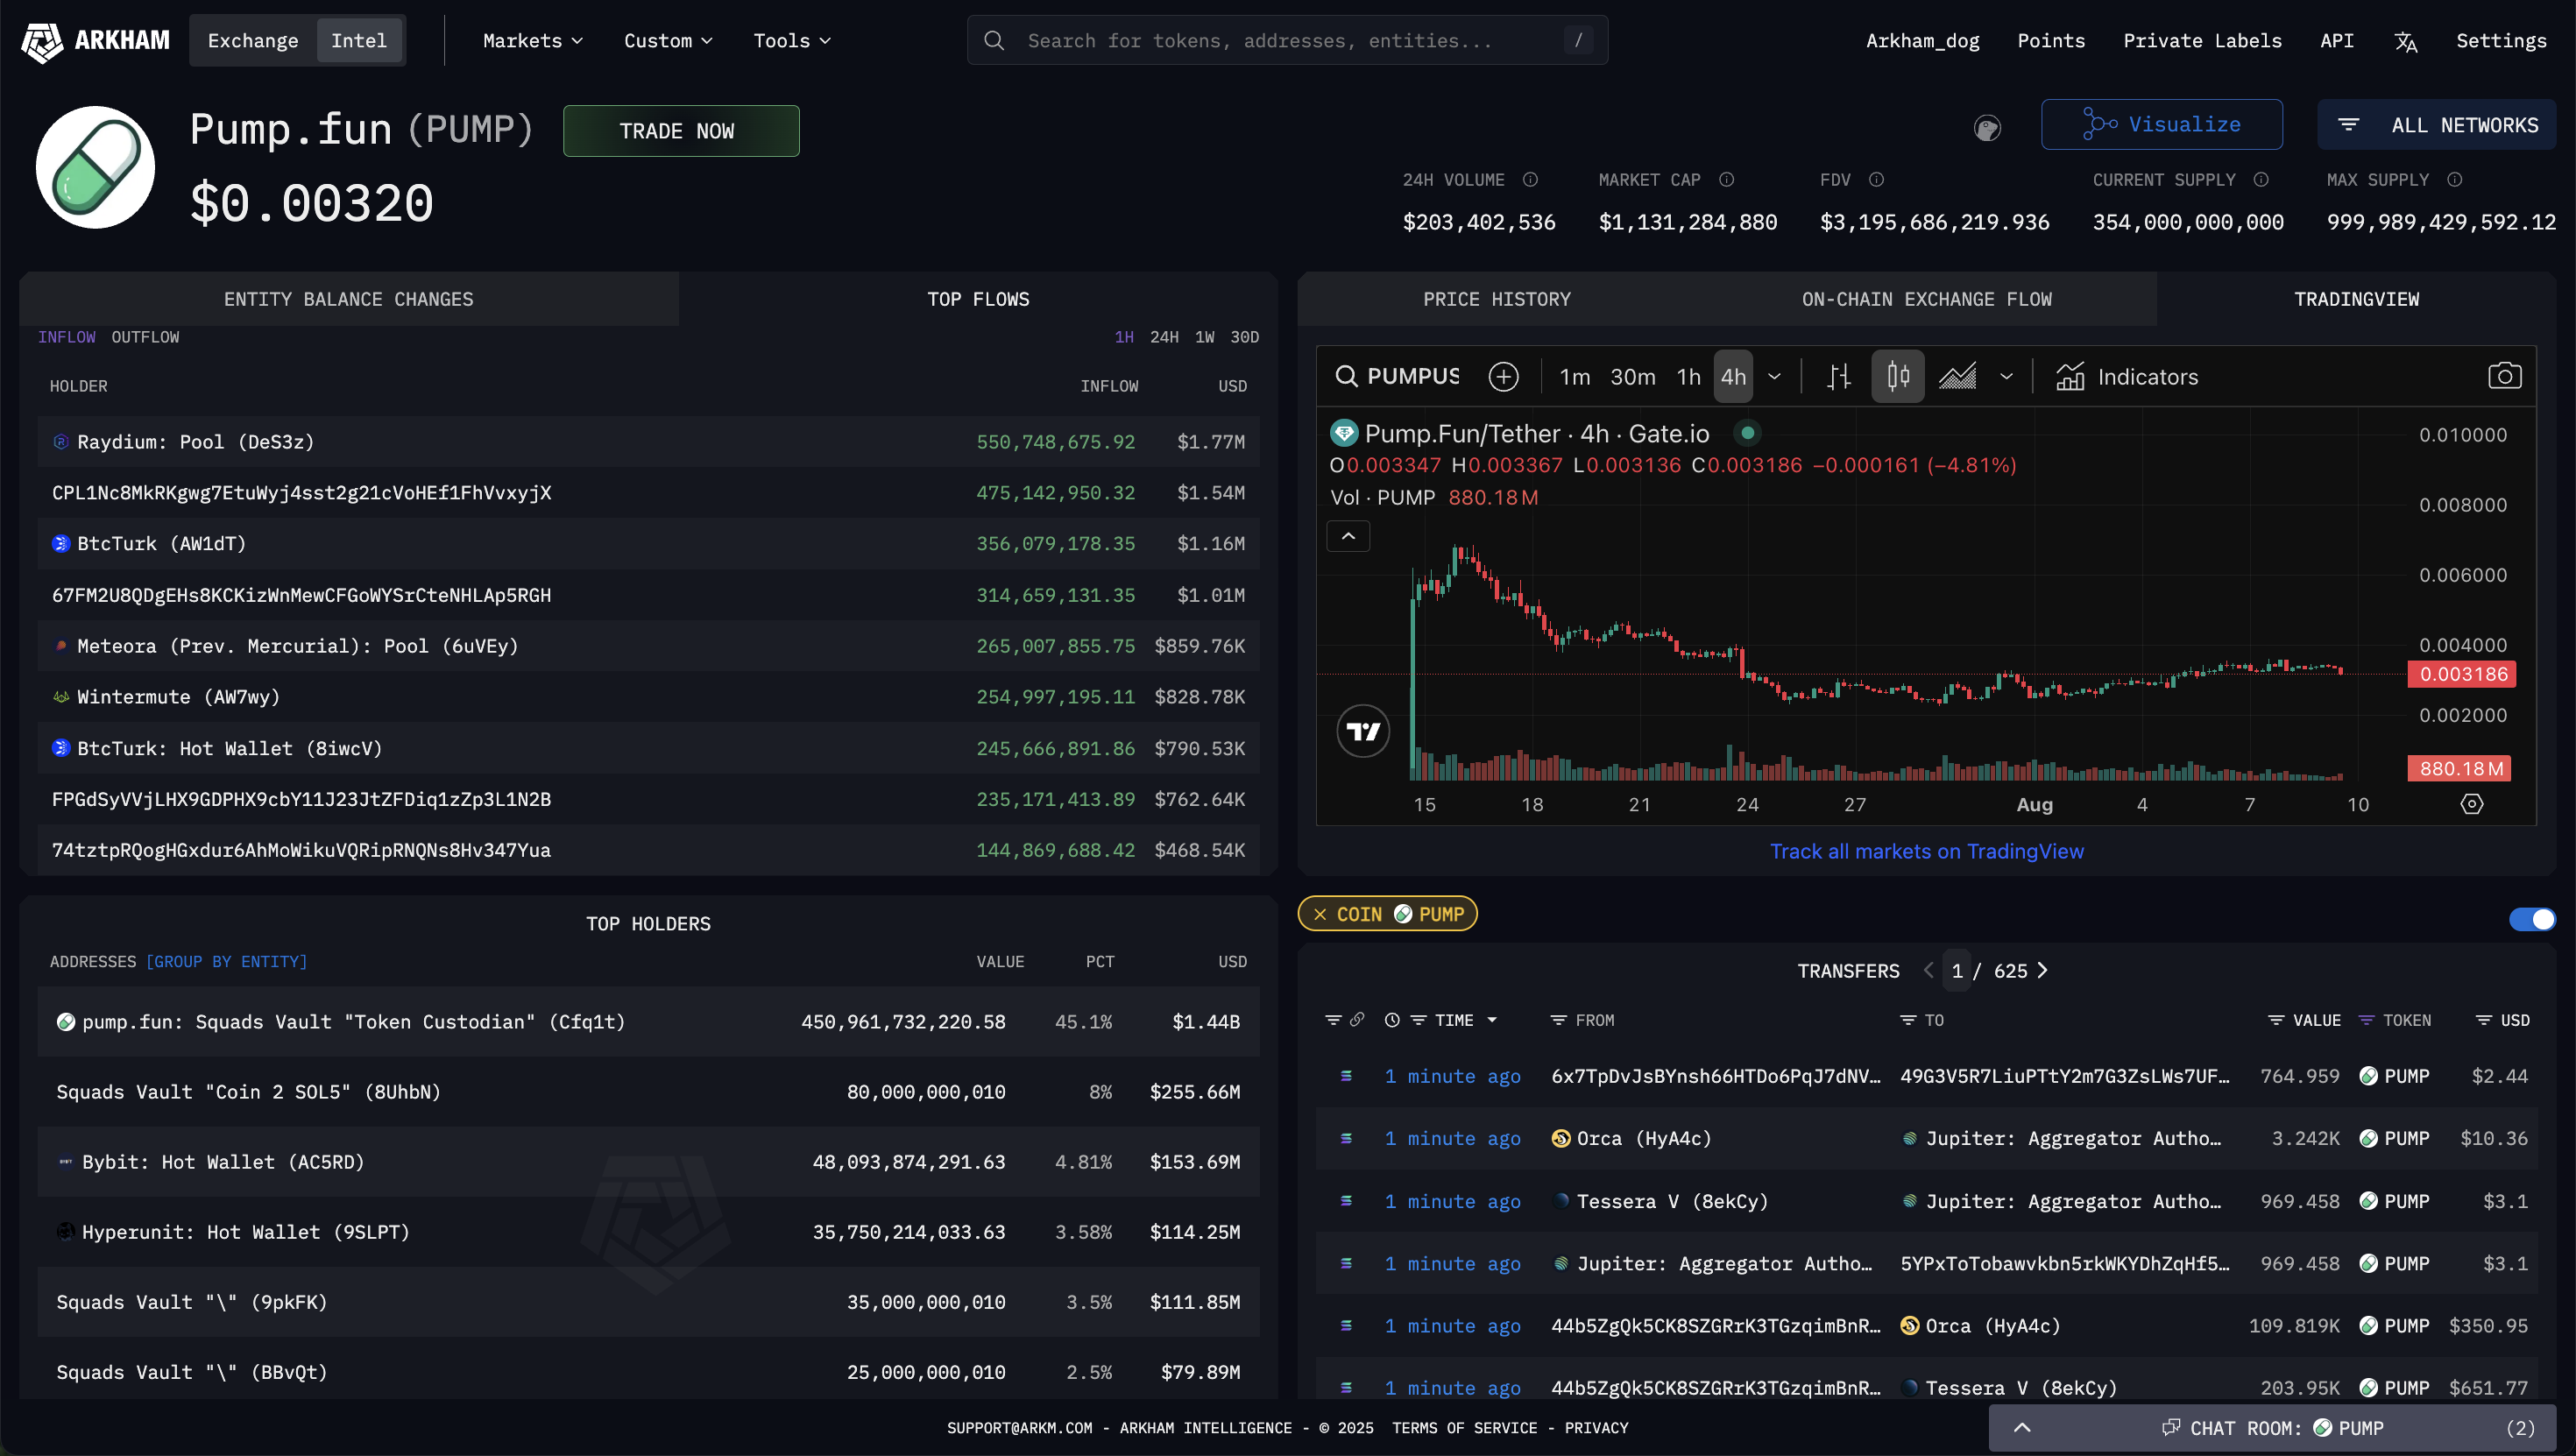Select the 4h chart interval
The height and width of the screenshot is (1456, 2576).
(x=1733, y=377)
